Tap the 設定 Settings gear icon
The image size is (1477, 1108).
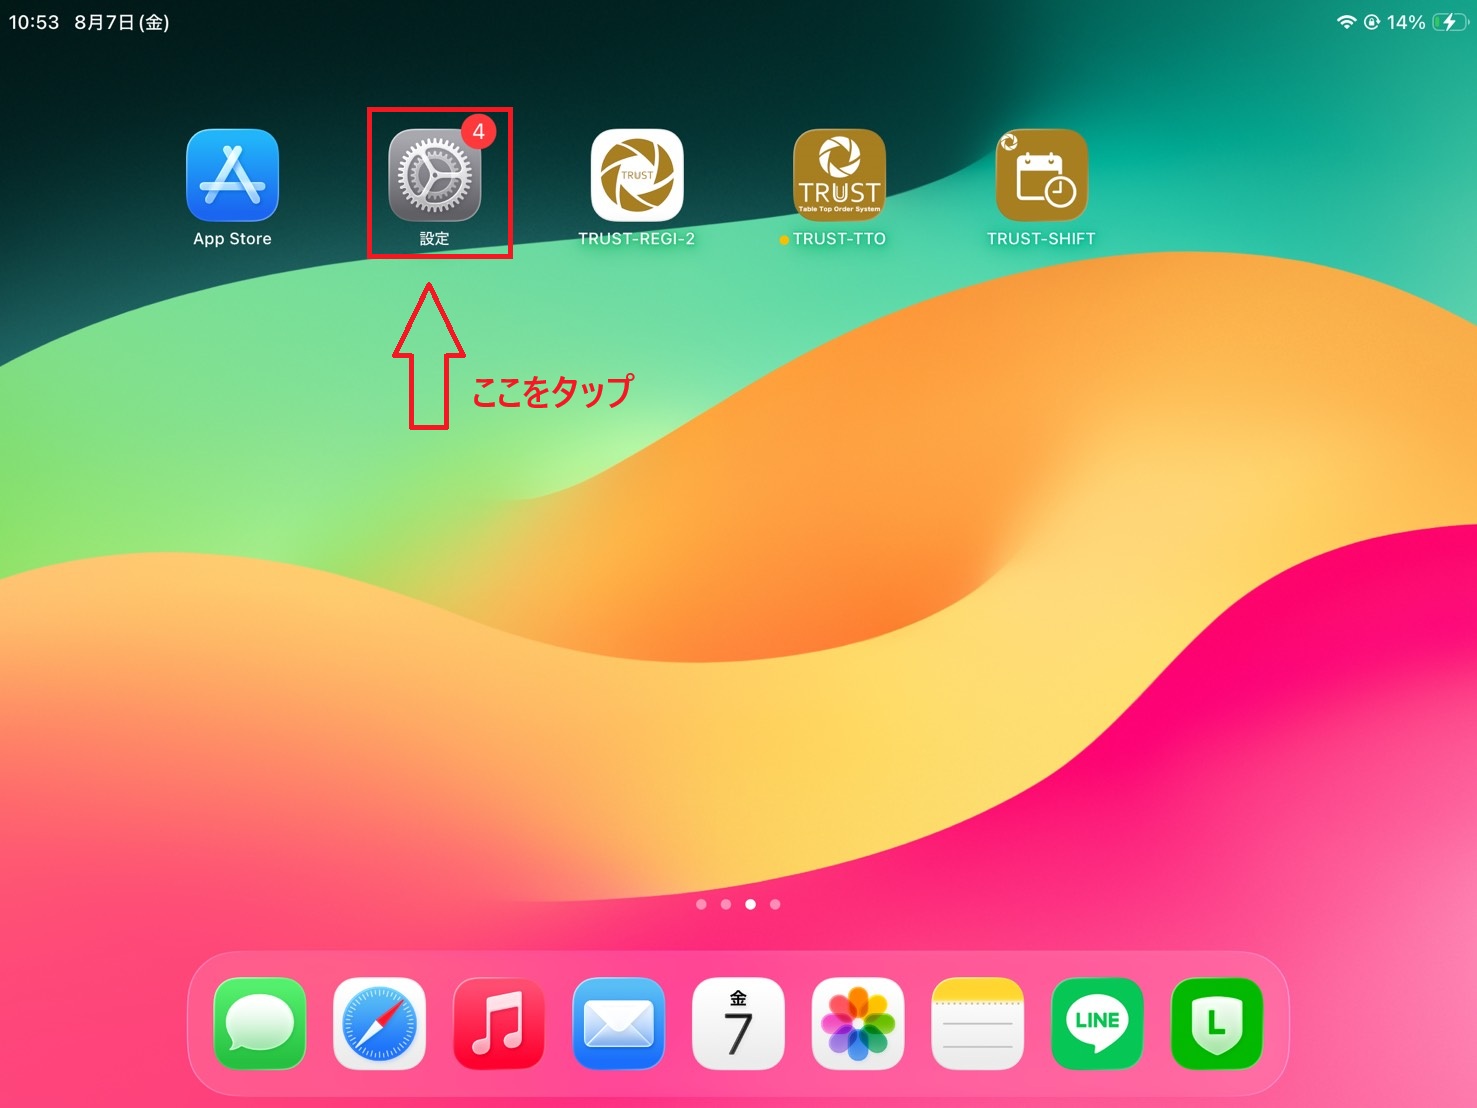click(x=434, y=175)
